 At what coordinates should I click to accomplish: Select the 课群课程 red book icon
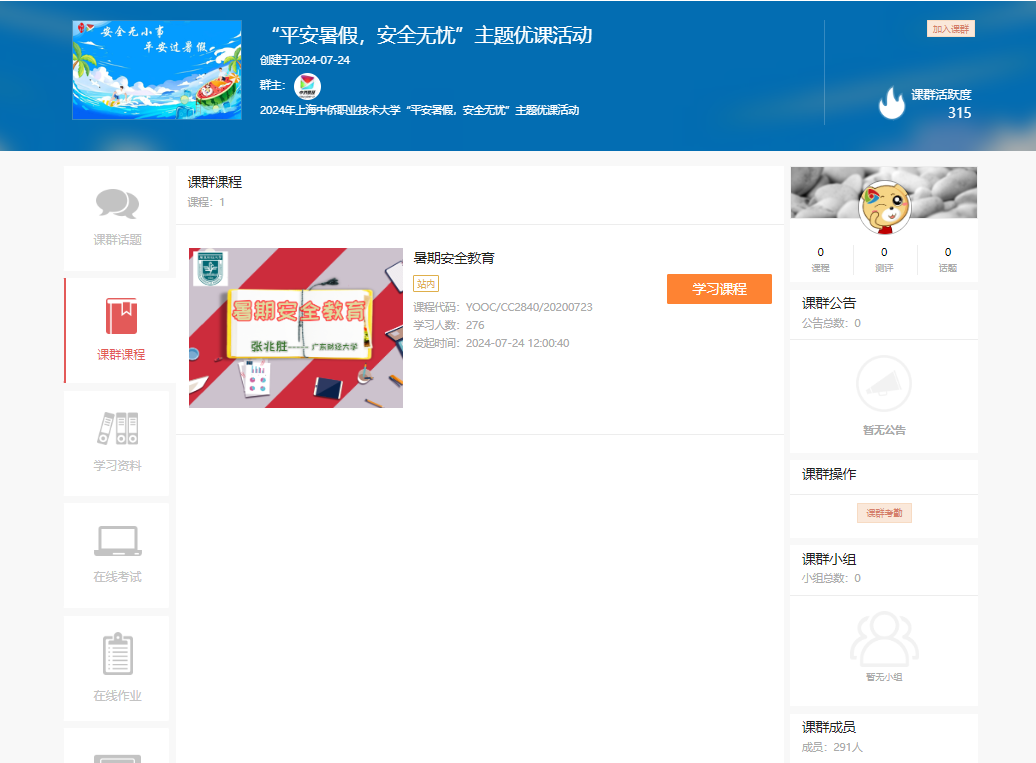122,316
